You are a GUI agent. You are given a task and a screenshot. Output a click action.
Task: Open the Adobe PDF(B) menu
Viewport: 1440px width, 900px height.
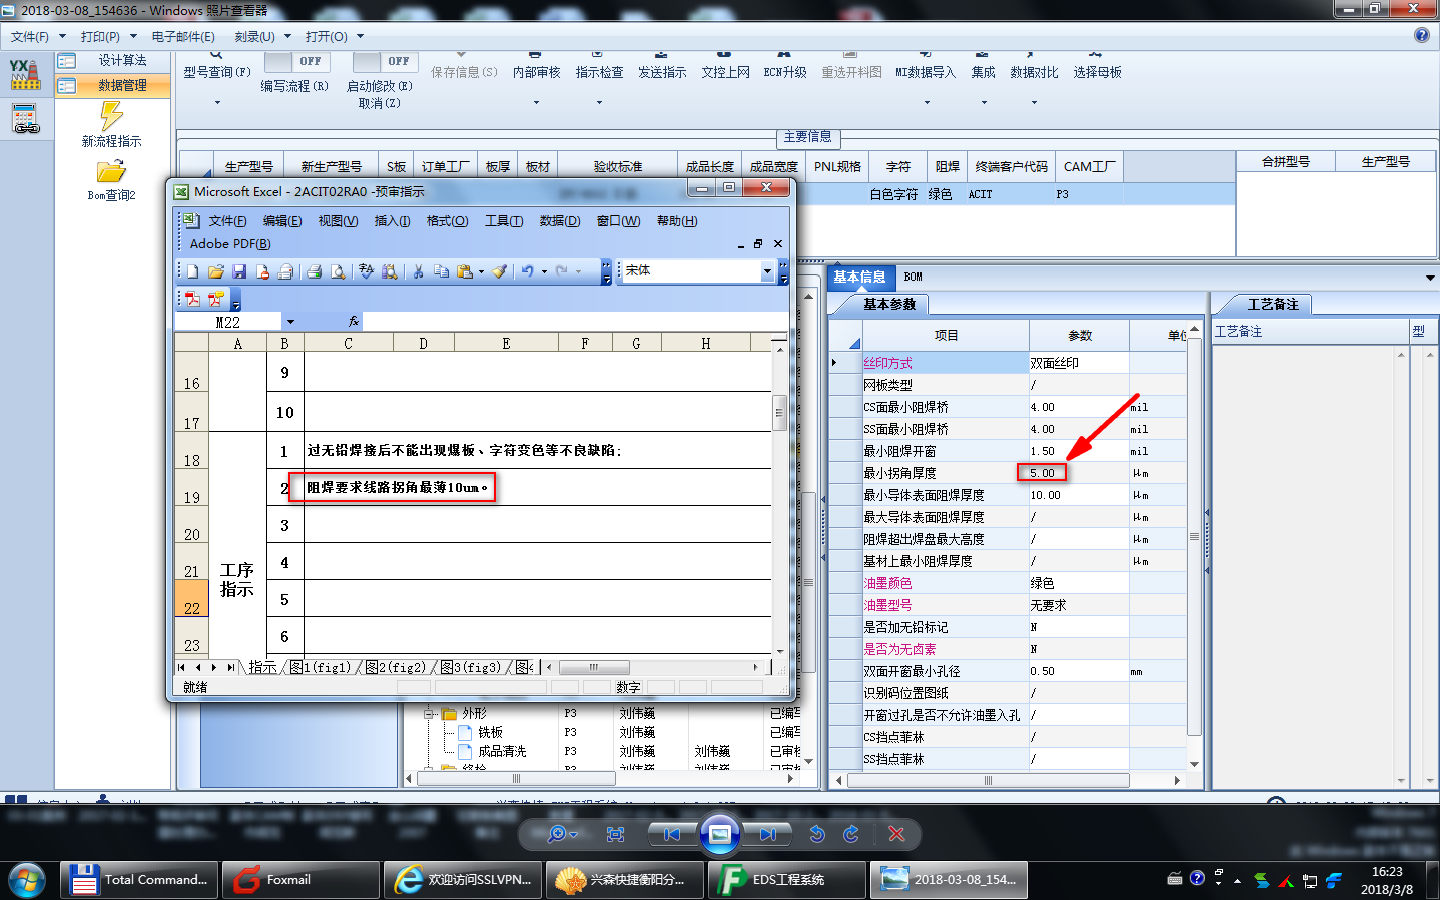(x=230, y=244)
